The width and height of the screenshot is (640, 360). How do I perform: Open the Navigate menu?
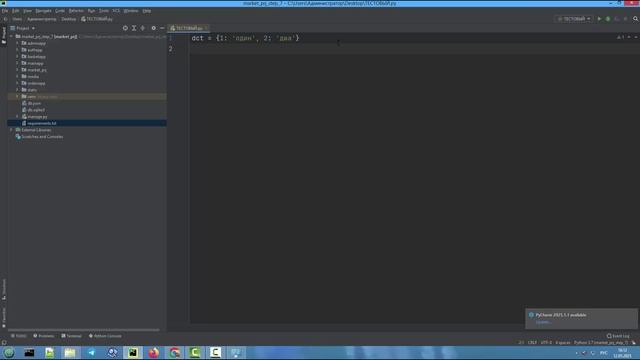(43, 11)
